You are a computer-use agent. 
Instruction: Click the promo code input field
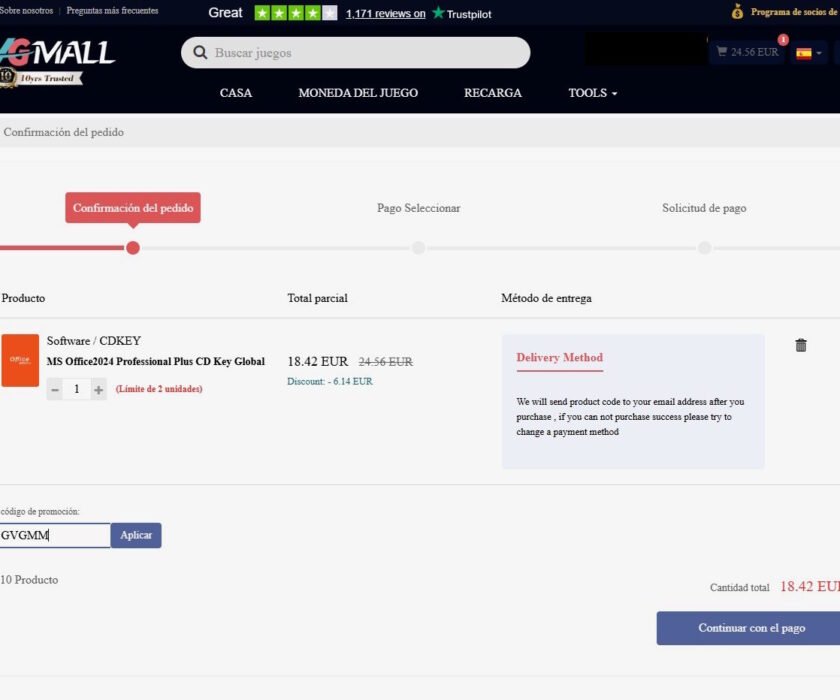(x=55, y=535)
